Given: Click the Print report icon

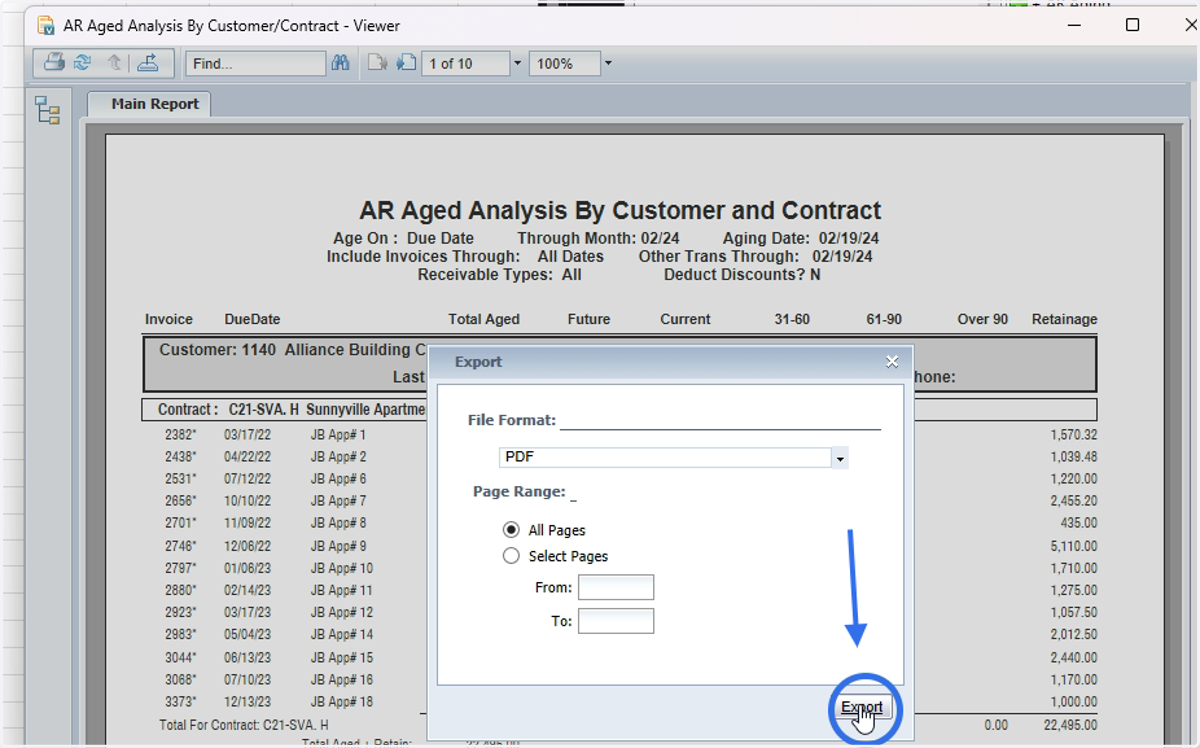Looking at the screenshot, I should click(54, 63).
